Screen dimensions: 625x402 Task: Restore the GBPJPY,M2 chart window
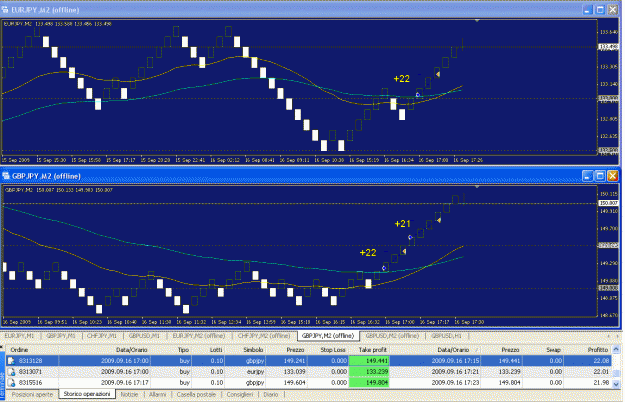point(600,176)
